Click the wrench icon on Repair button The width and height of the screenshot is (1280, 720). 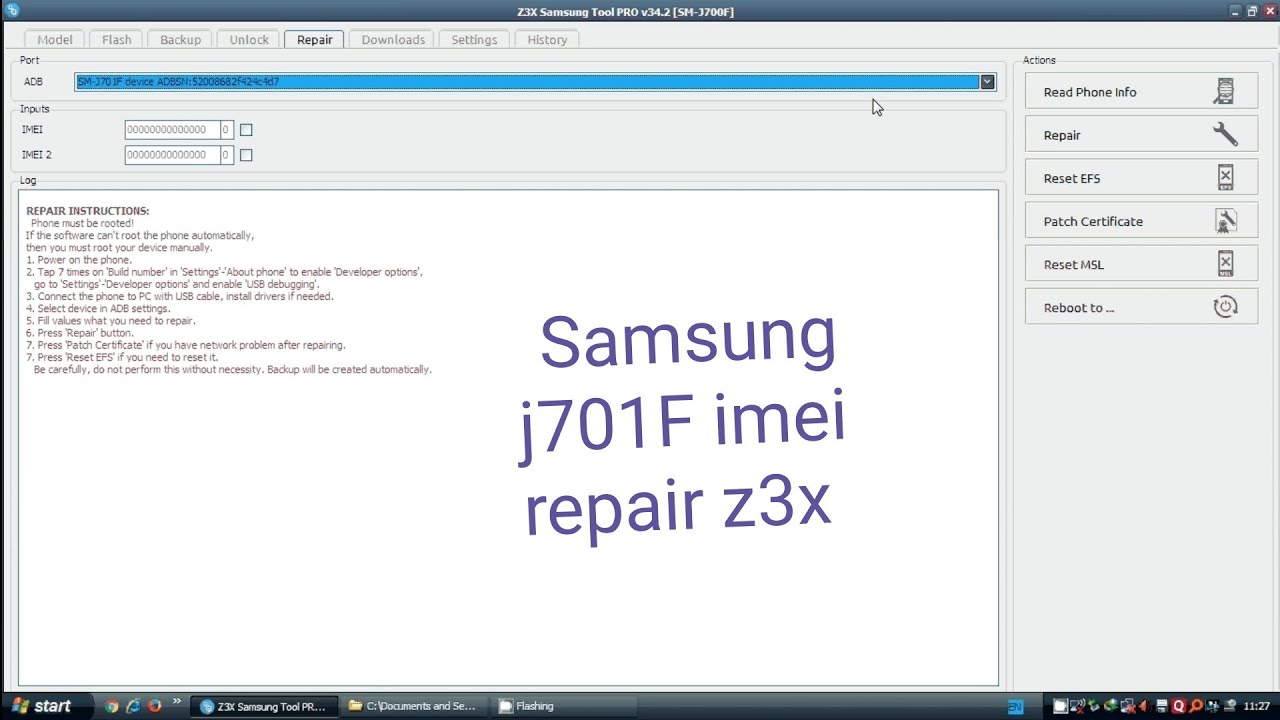(1224, 135)
